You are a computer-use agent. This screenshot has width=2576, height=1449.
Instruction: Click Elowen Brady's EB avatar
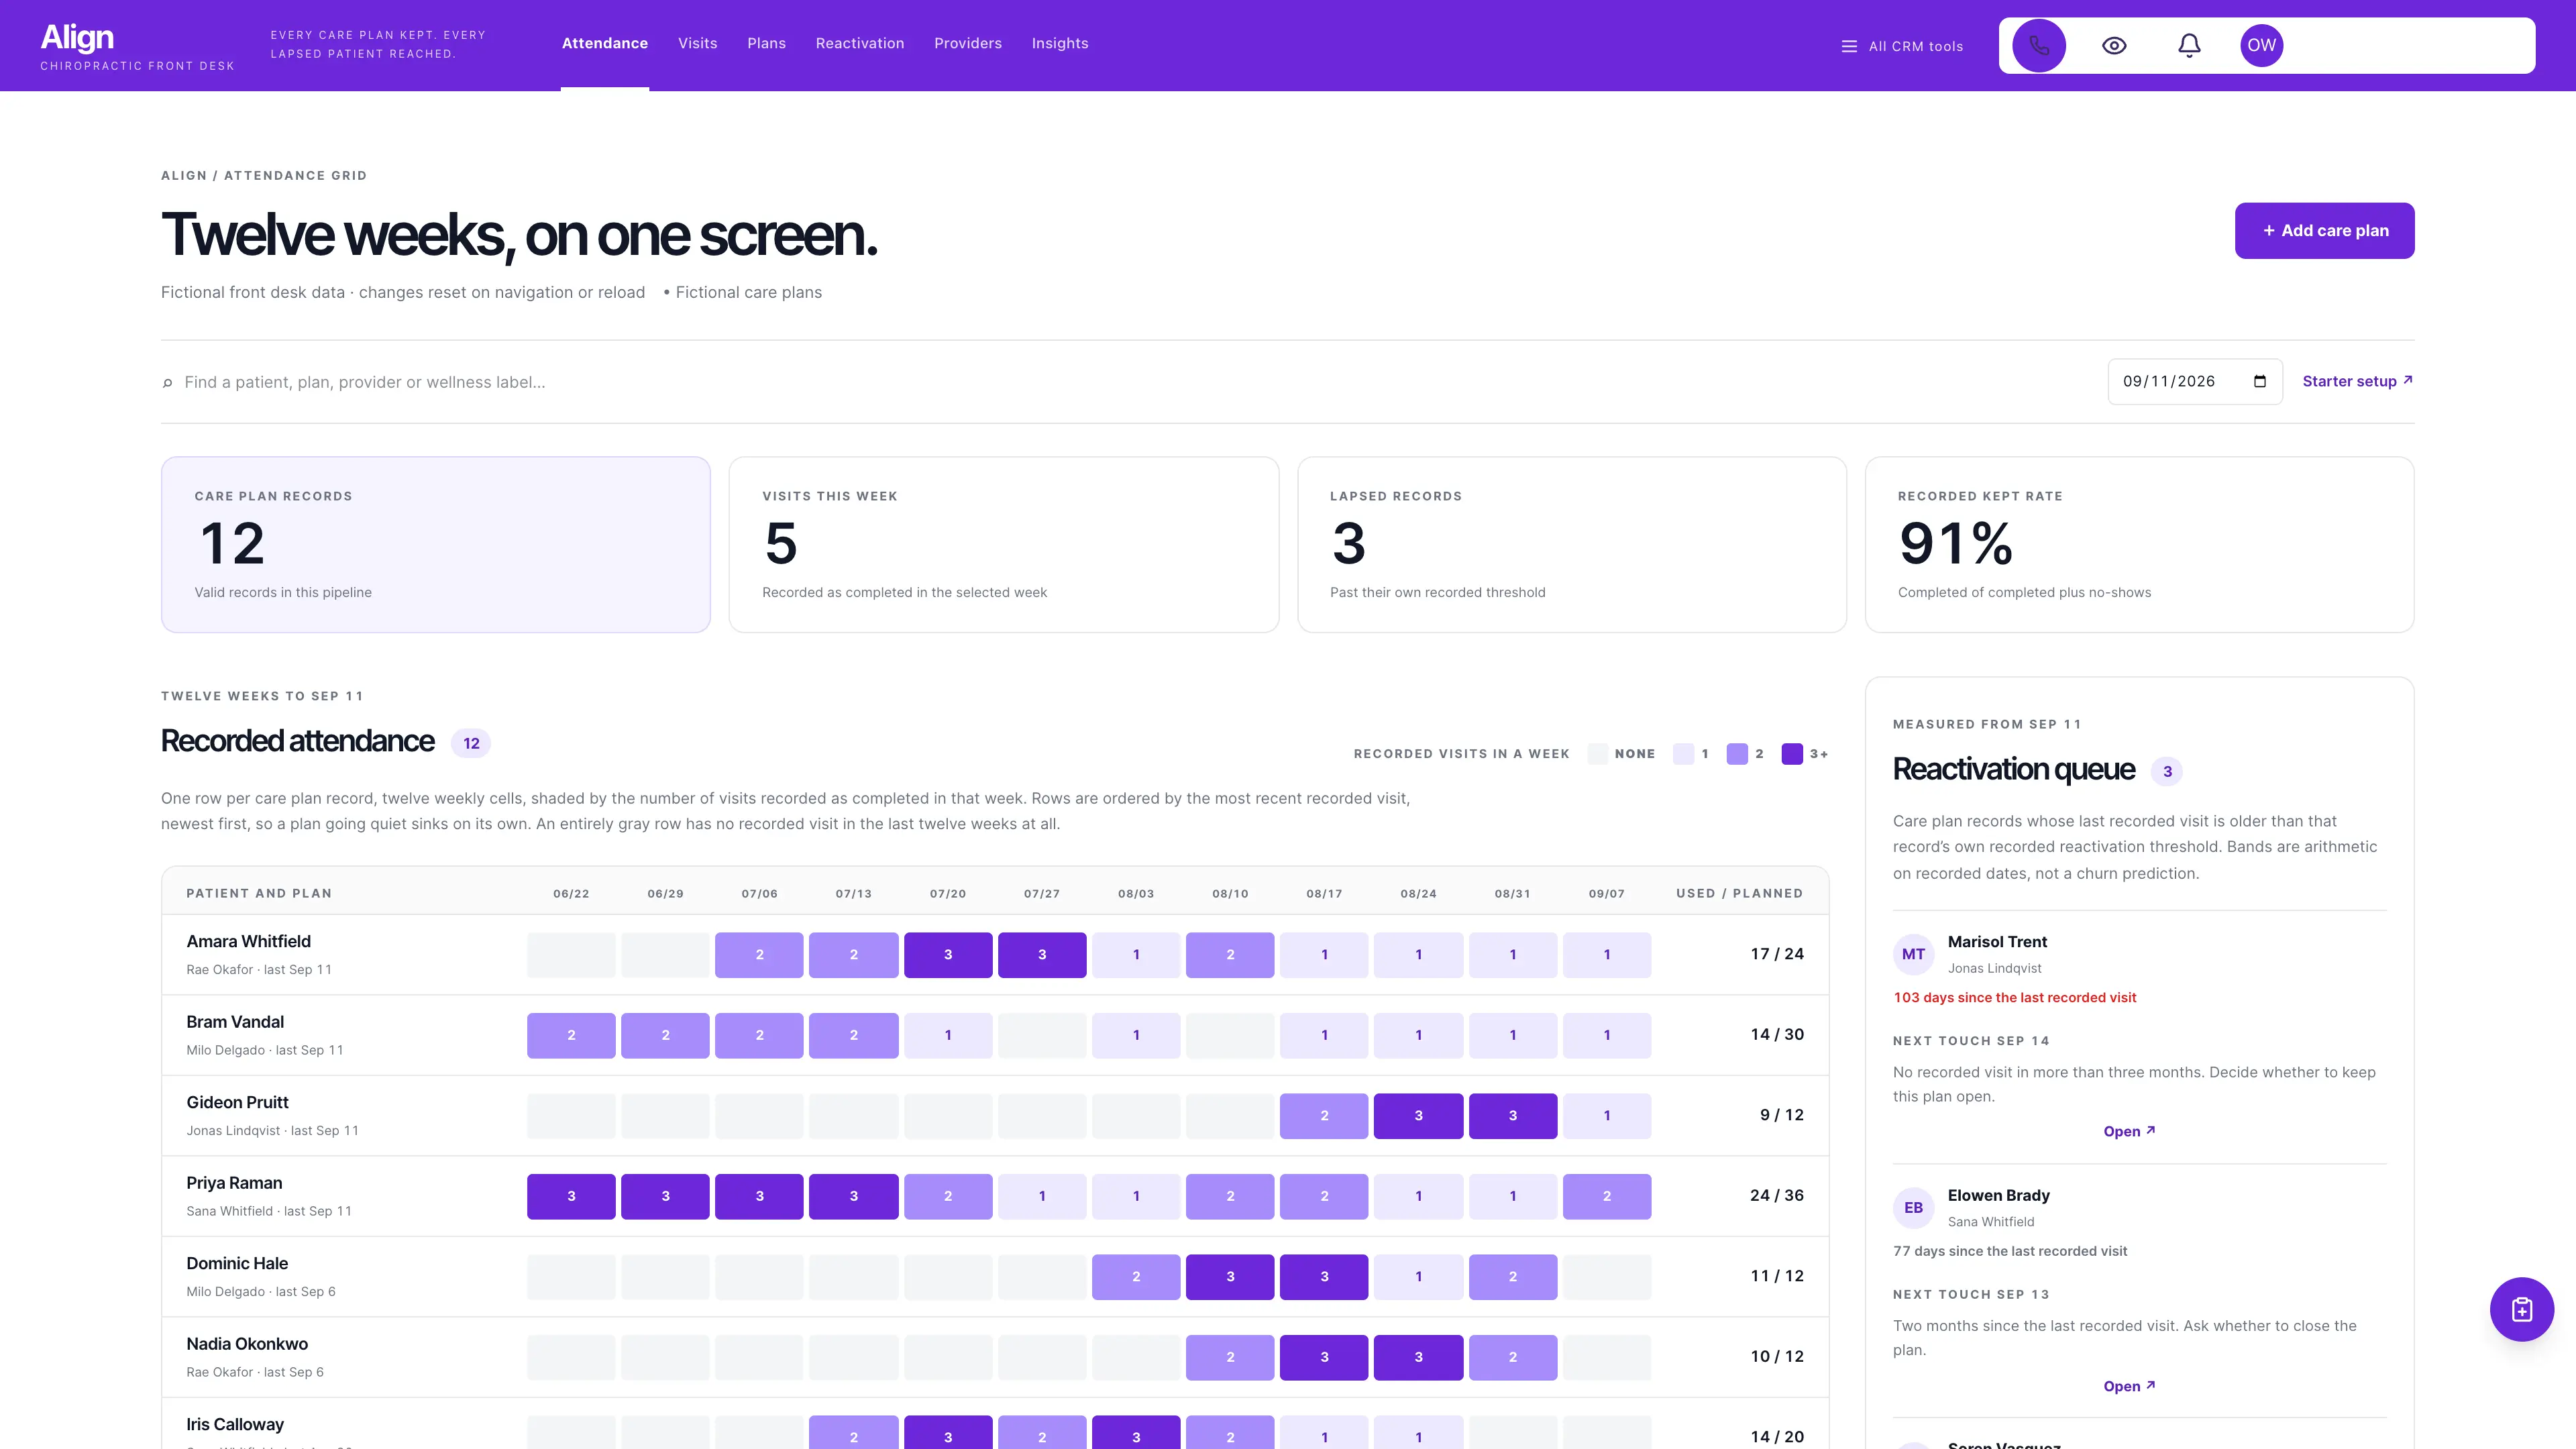pos(1913,1208)
